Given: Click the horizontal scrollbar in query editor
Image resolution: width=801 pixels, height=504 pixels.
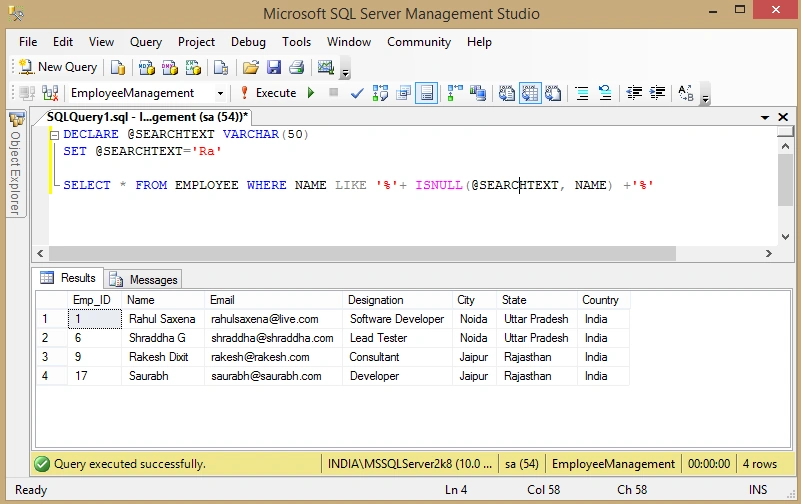Looking at the screenshot, I should pos(362,253).
